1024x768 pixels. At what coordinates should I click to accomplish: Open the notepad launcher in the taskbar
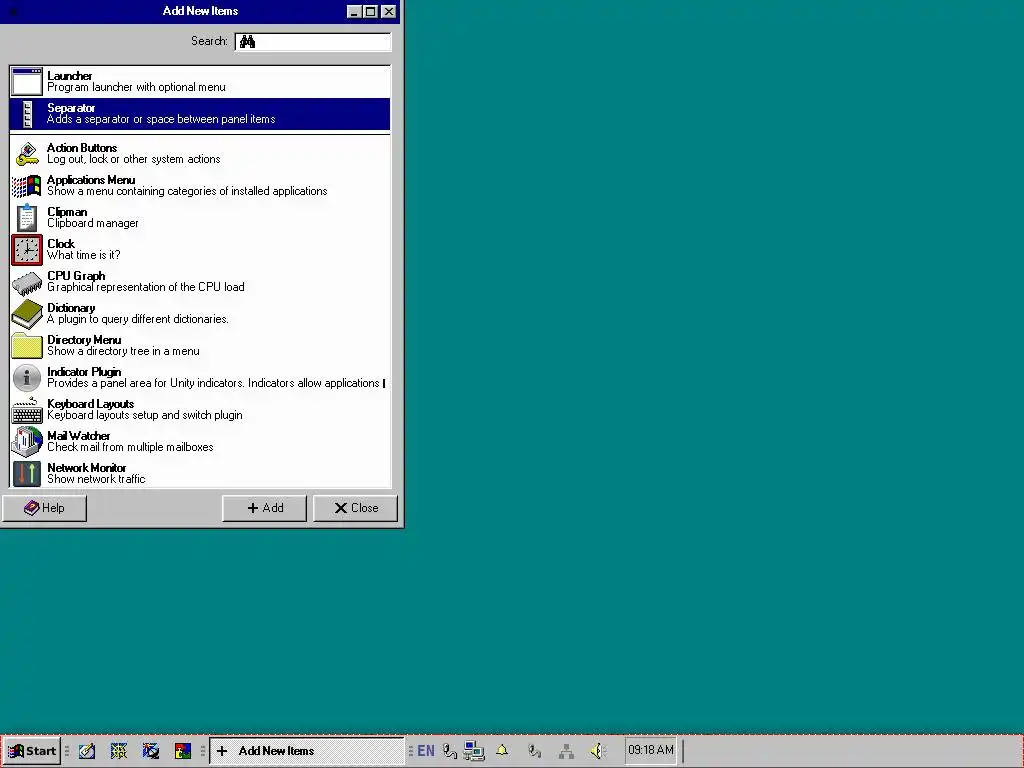point(87,751)
